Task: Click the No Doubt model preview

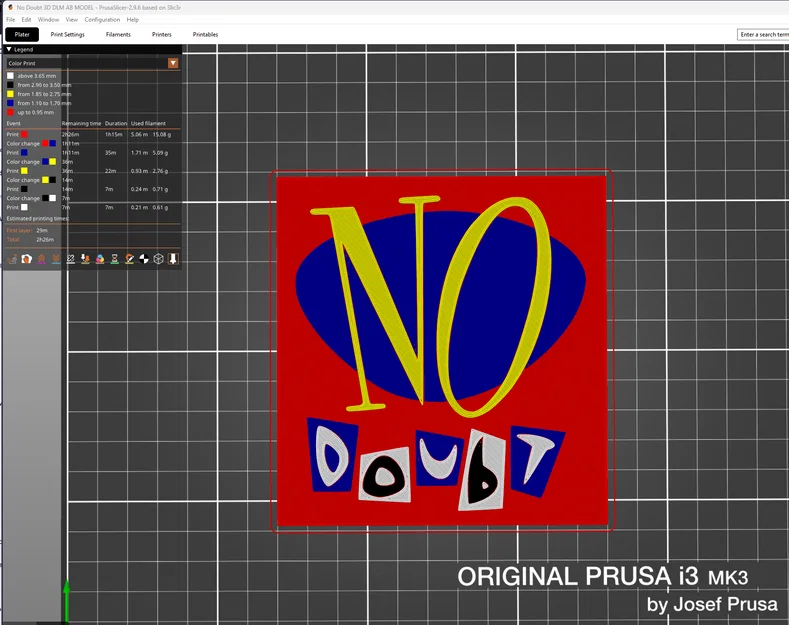Action: [x=442, y=350]
